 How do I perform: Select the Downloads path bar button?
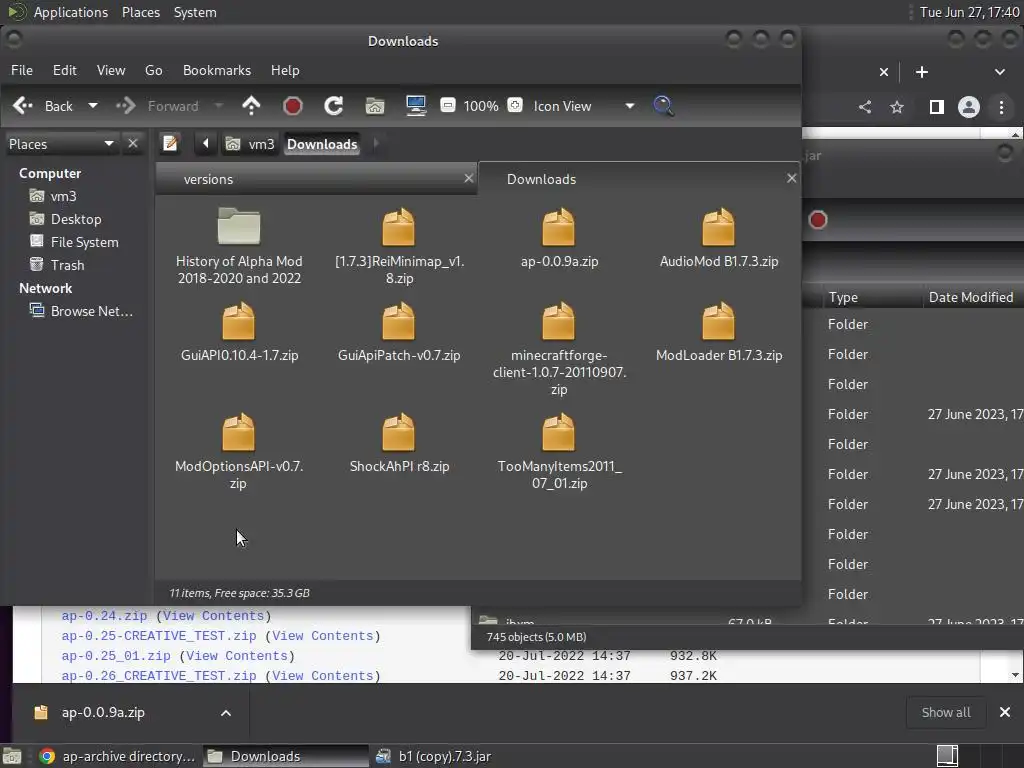click(322, 144)
